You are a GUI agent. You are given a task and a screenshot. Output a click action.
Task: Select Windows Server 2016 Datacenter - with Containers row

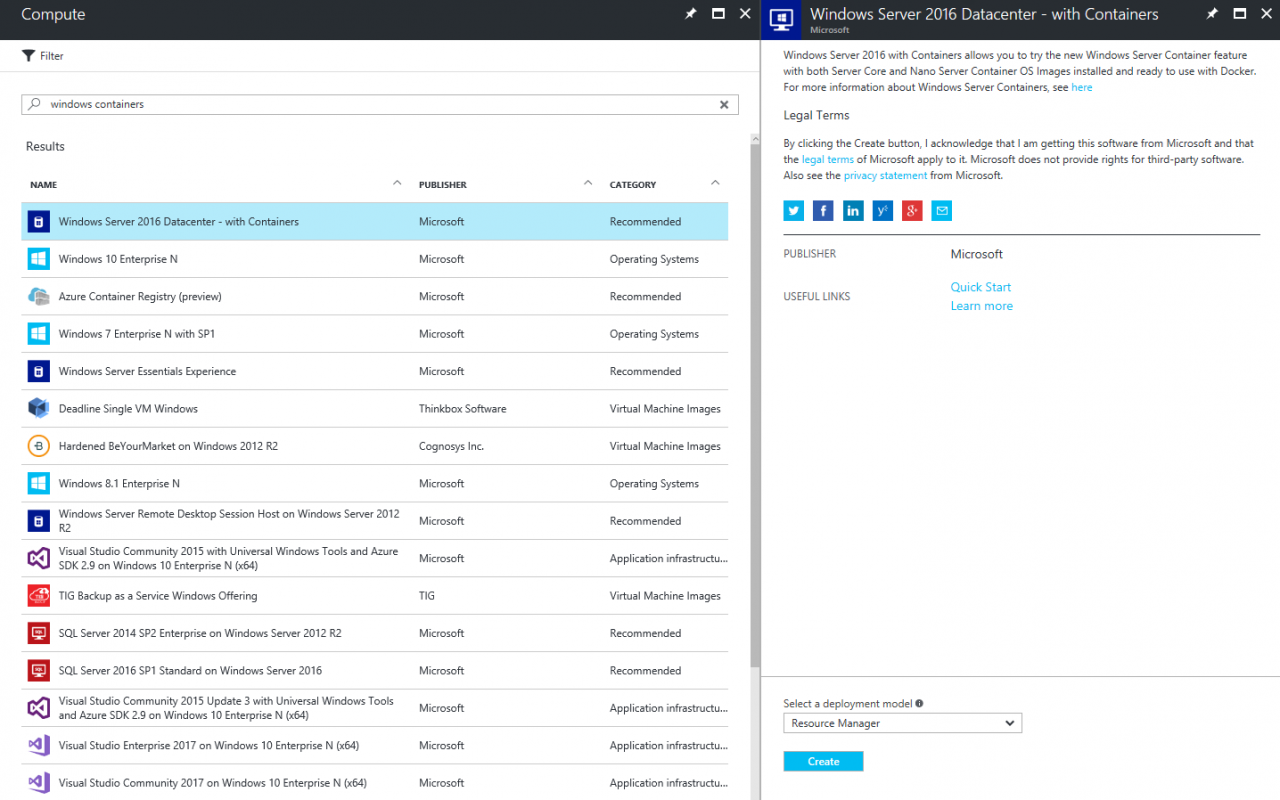coord(375,222)
